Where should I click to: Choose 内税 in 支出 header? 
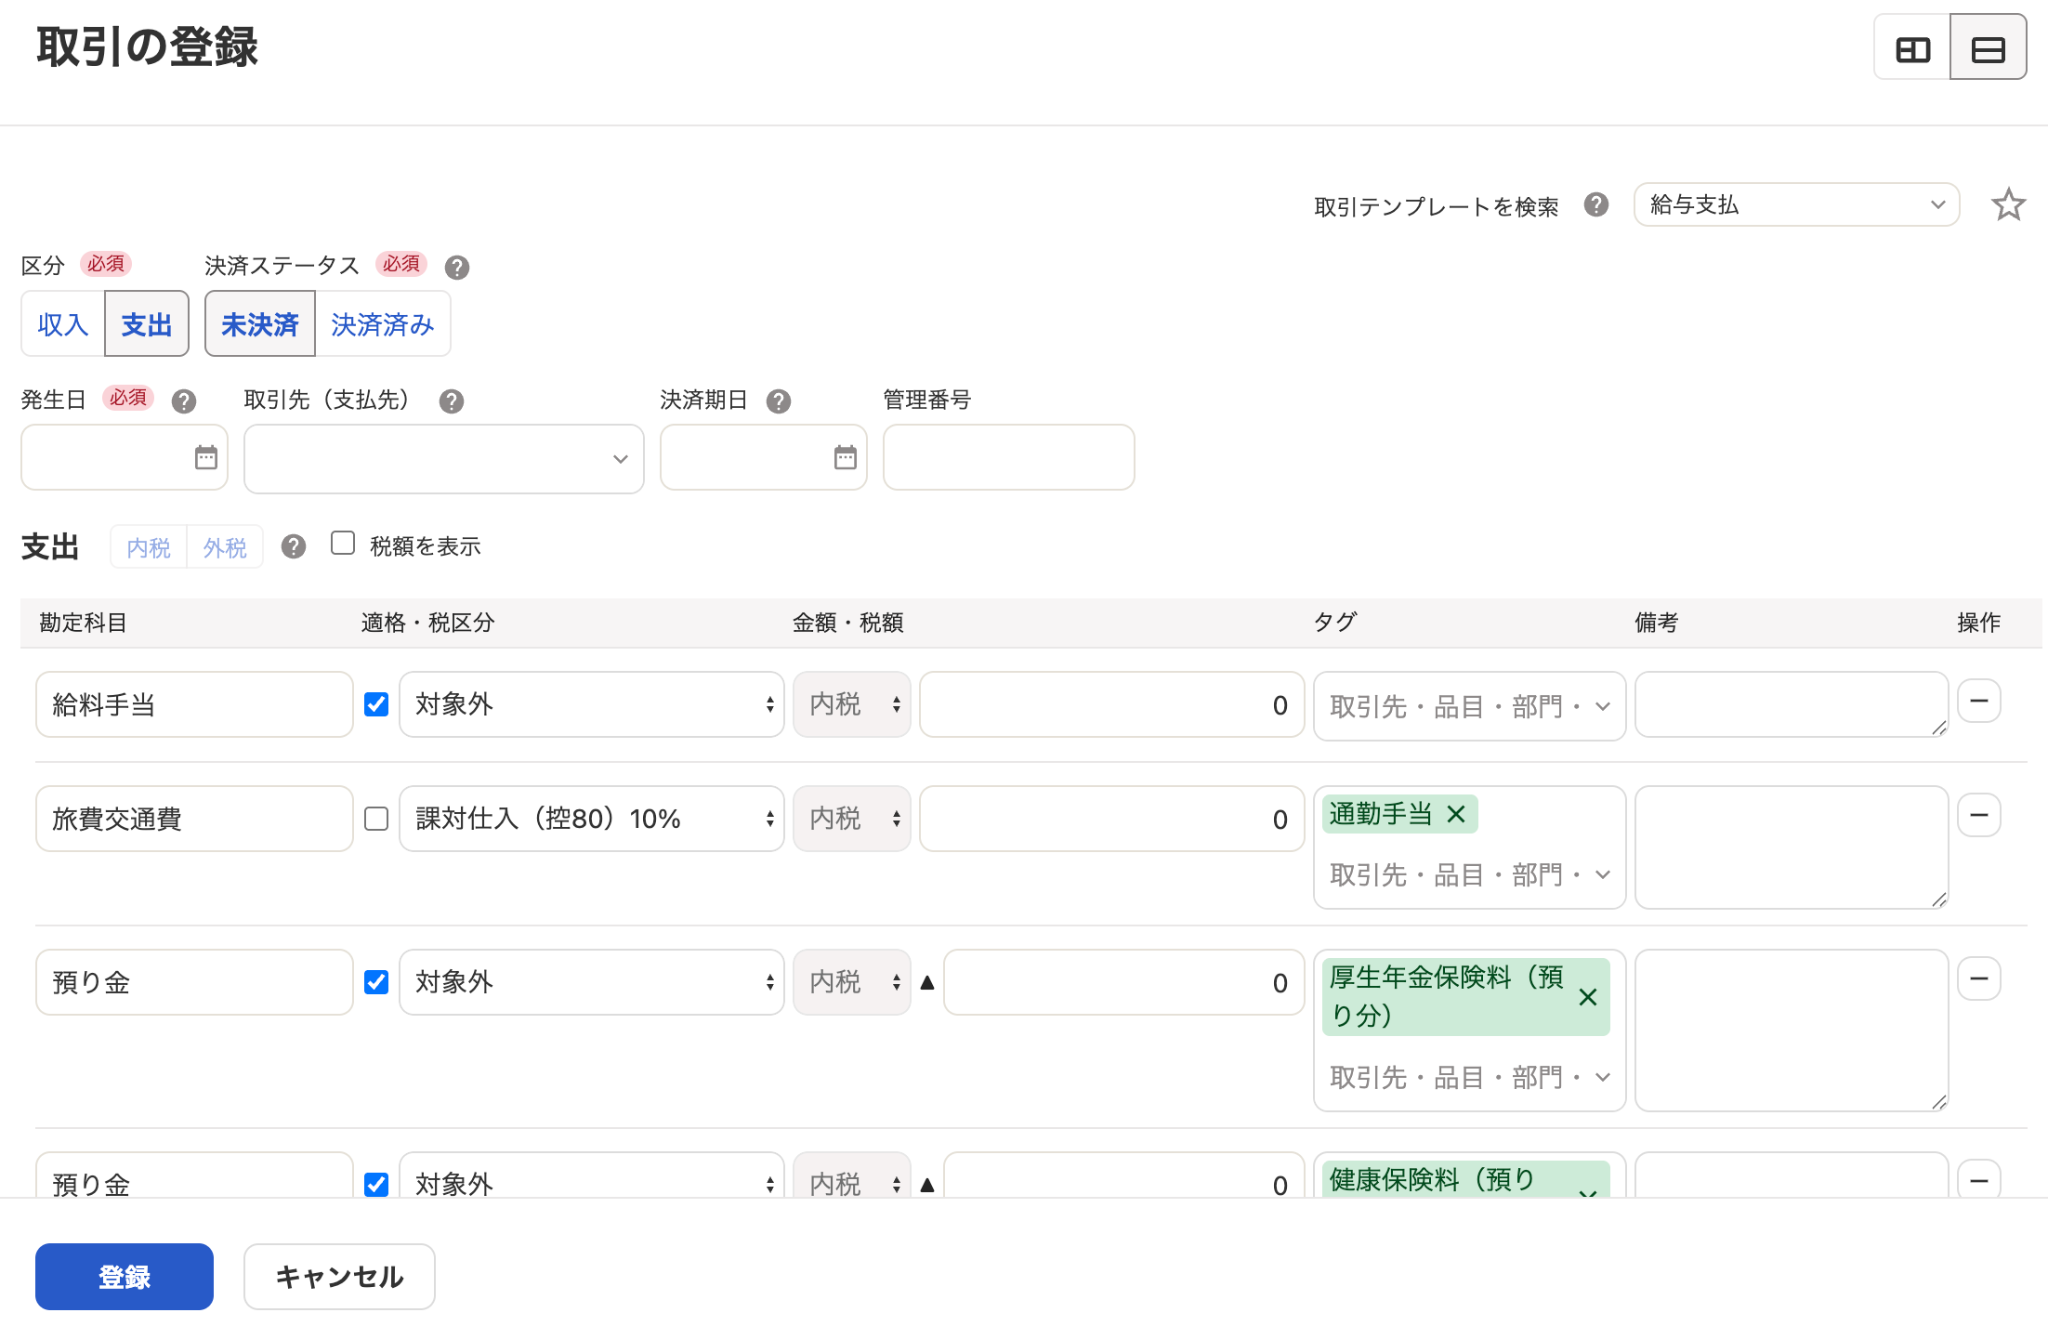(x=149, y=547)
